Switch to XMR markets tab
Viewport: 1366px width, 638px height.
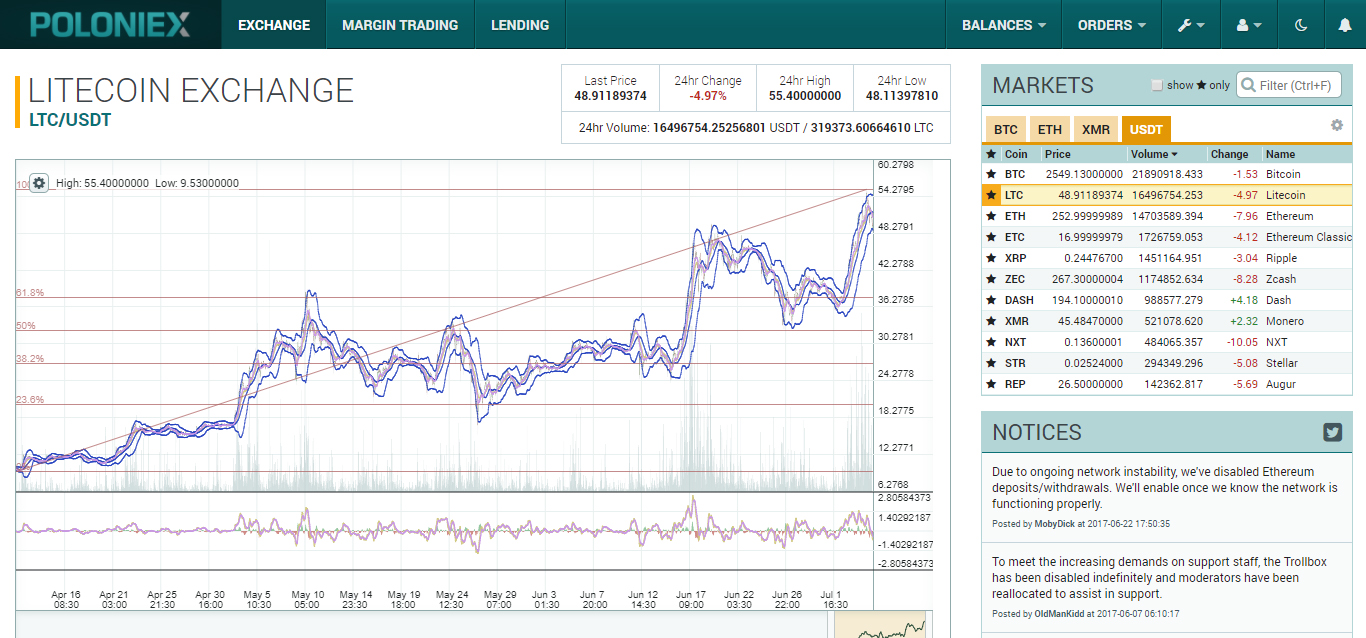1096,130
